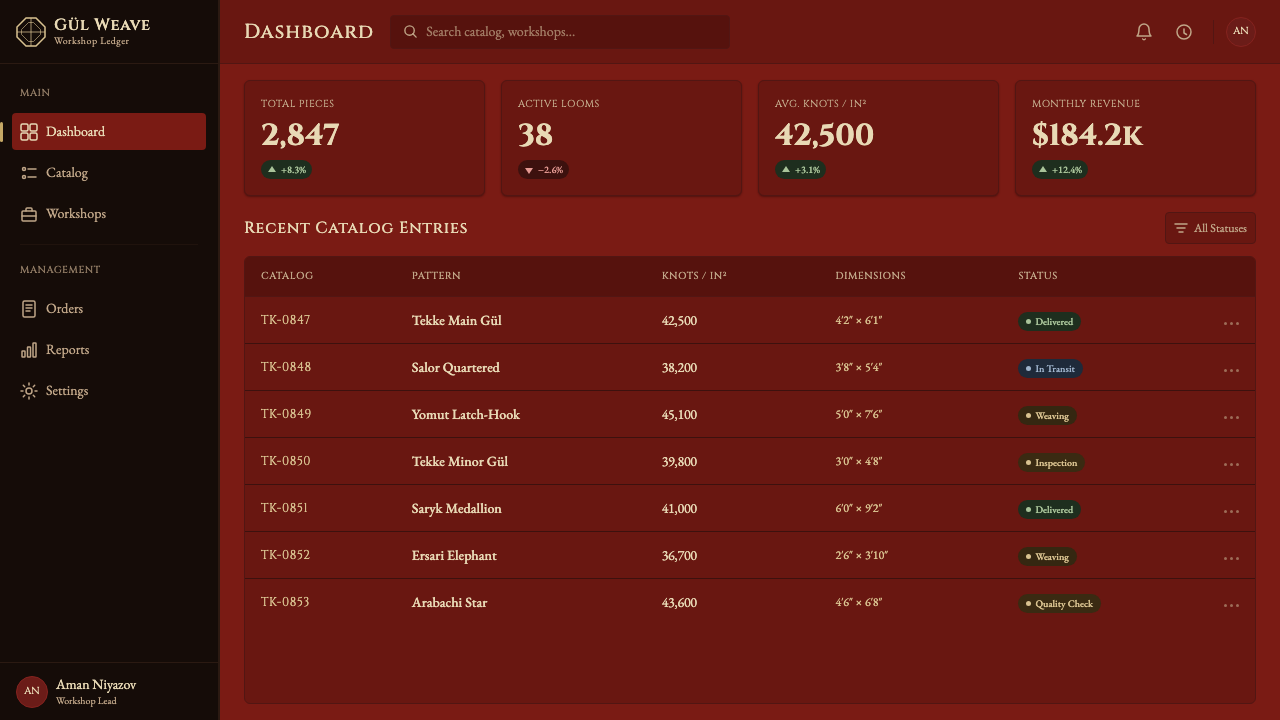Click the Reports bar chart icon
Viewport: 1280px width, 720px height.
[29, 350]
